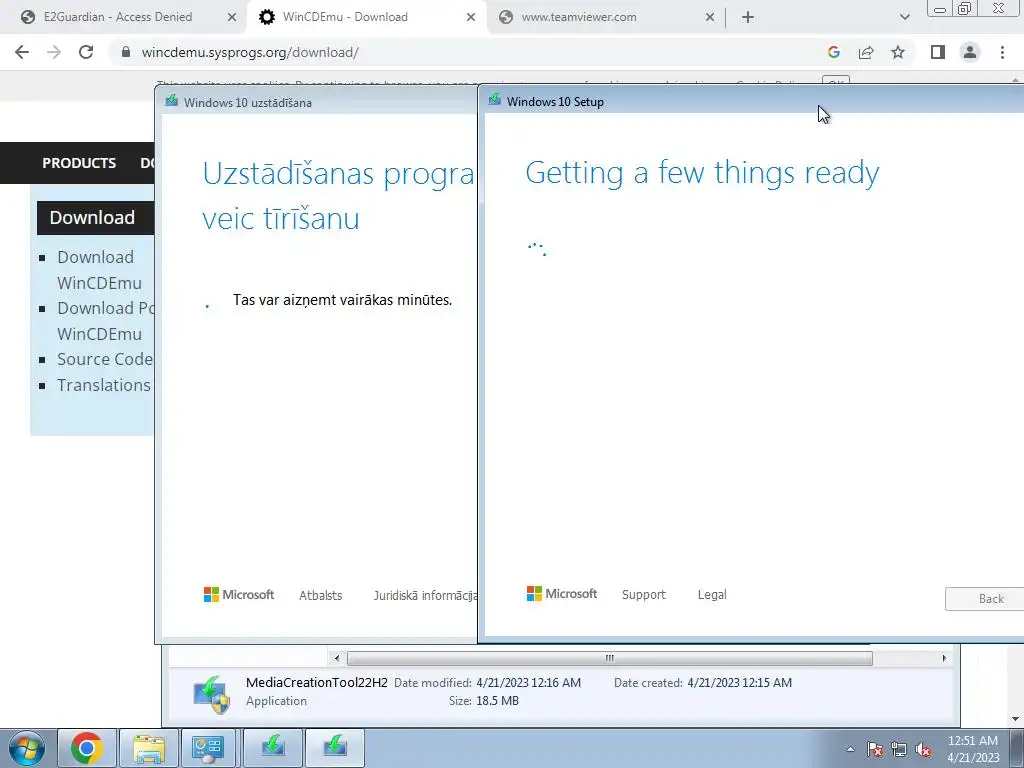Viewport: 1024px width, 768px height.
Task: Click Date modified 4/21/2023 12:16 AM value
Action: 528,682
